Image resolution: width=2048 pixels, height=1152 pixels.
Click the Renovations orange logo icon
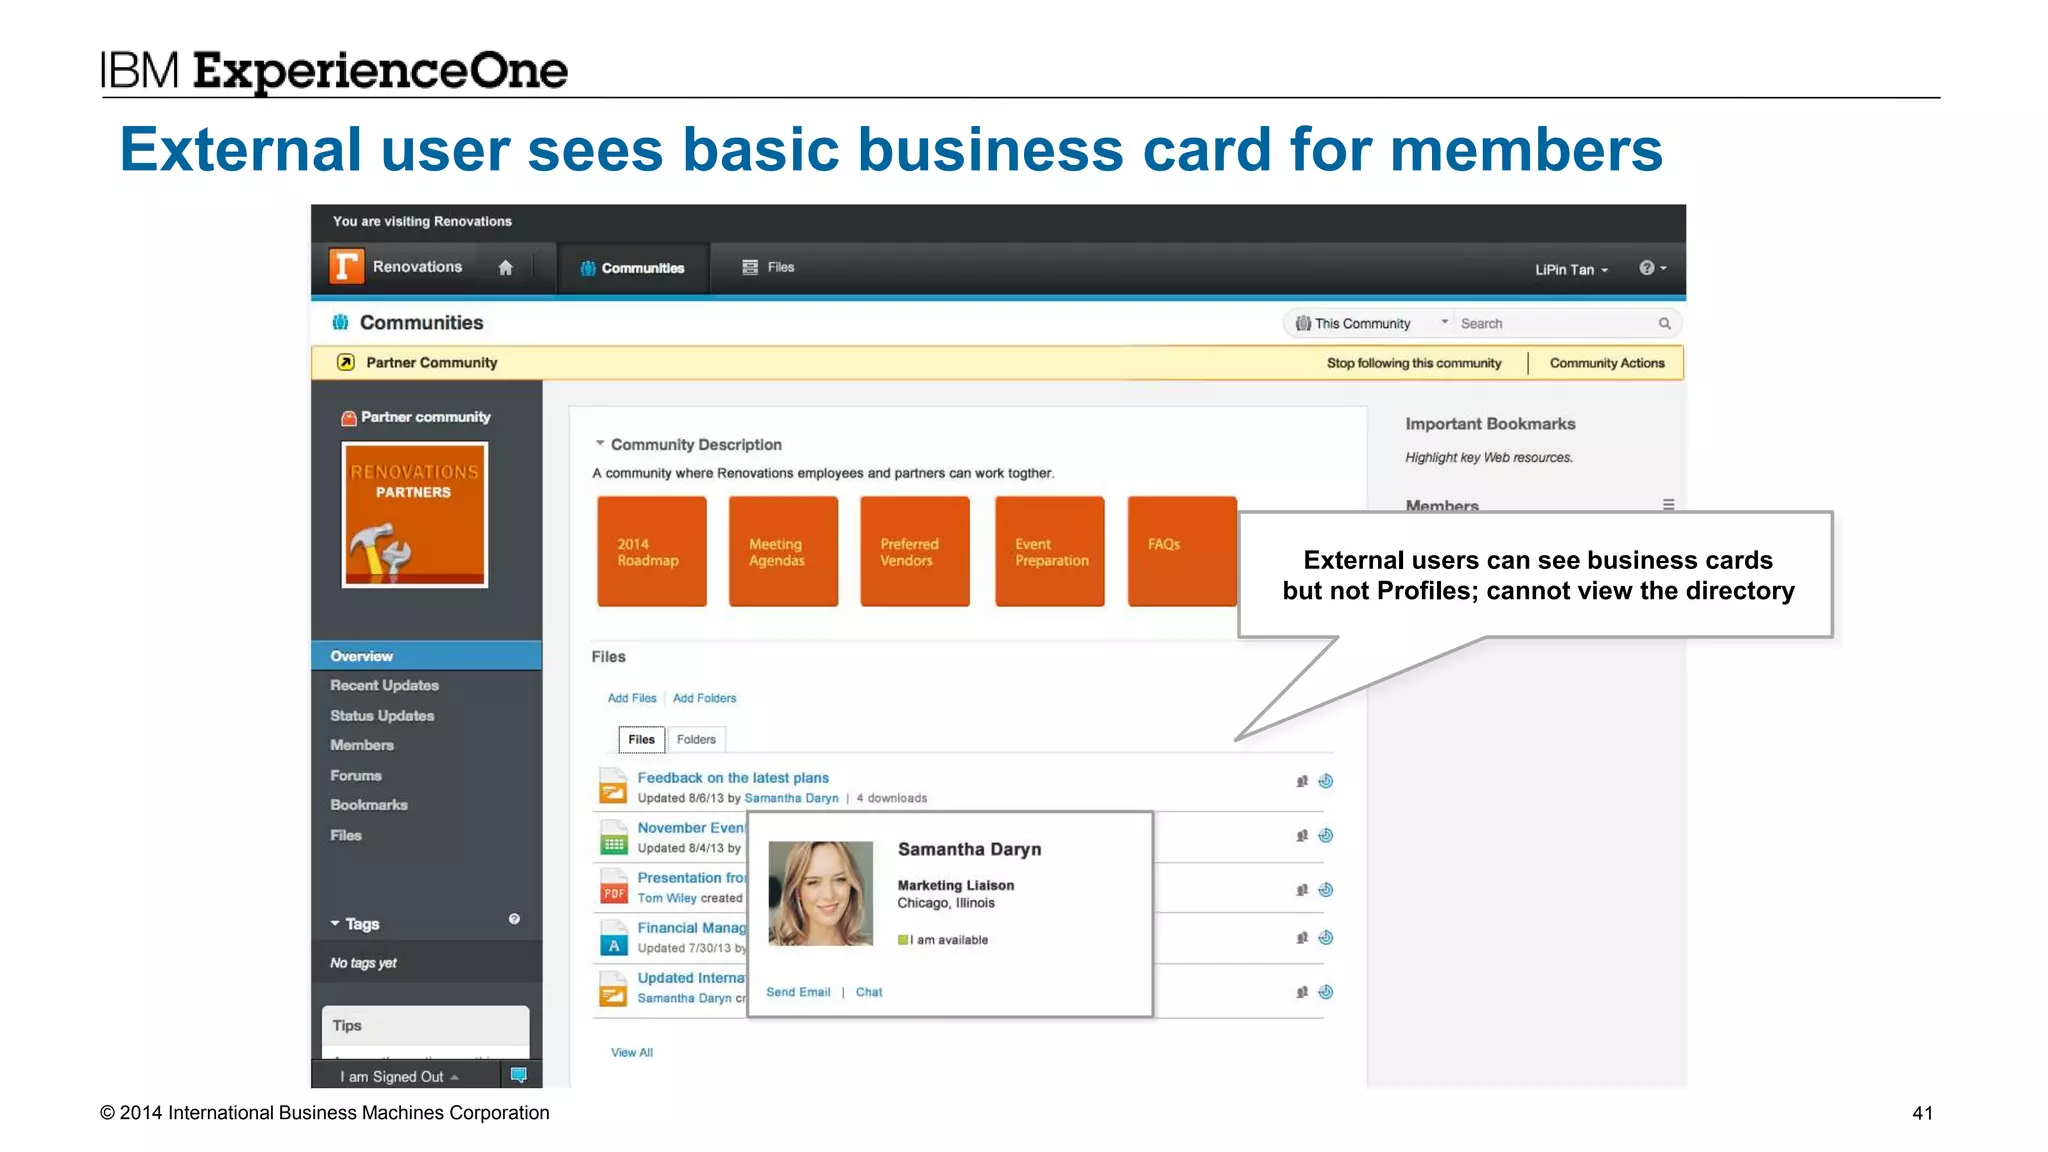click(x=346, y=267)
